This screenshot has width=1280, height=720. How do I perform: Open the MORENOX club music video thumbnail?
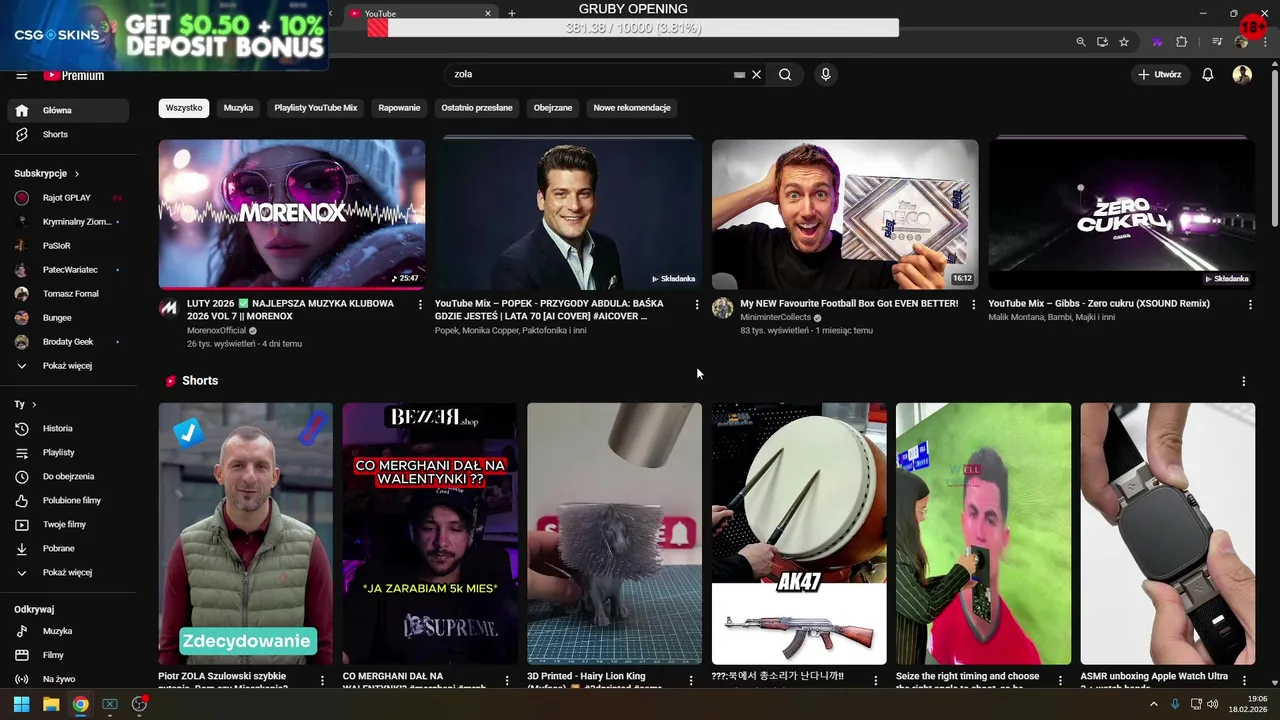[x=292, y=214]
